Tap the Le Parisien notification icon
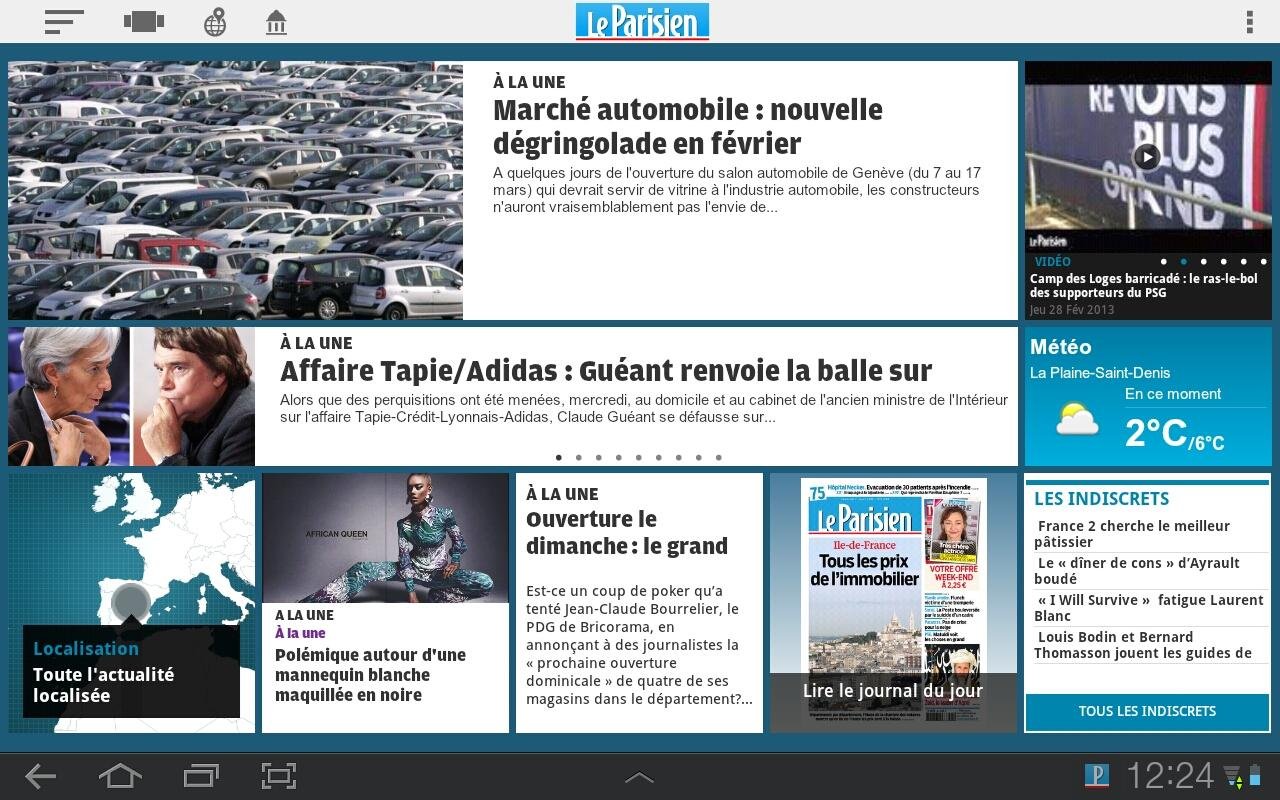This screenshot has width=1280, height=800. coord(1097,776)
